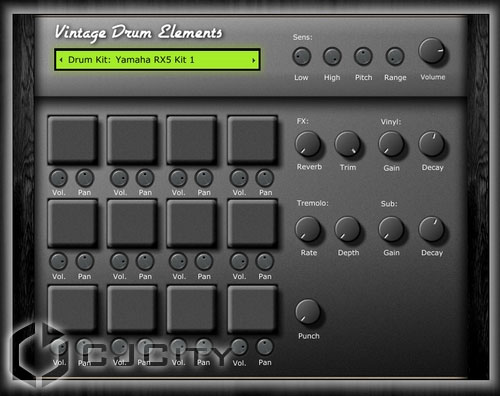The image size is (500, 396).
Task: Click Vol. knob under third bottom-row pad
Action: [x=178, y=347]
